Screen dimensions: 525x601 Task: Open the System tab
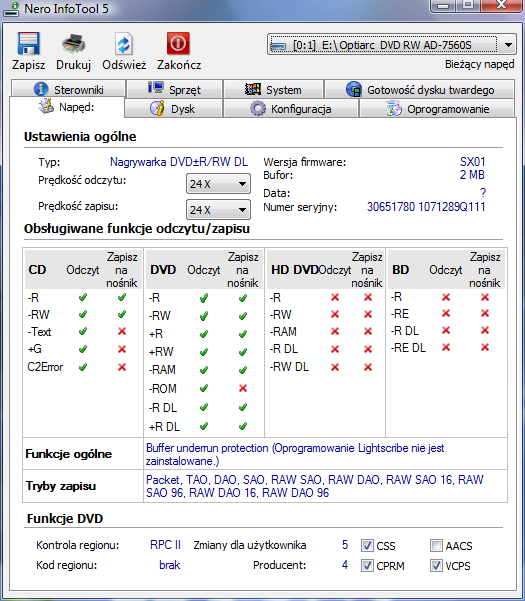[274, 89]
